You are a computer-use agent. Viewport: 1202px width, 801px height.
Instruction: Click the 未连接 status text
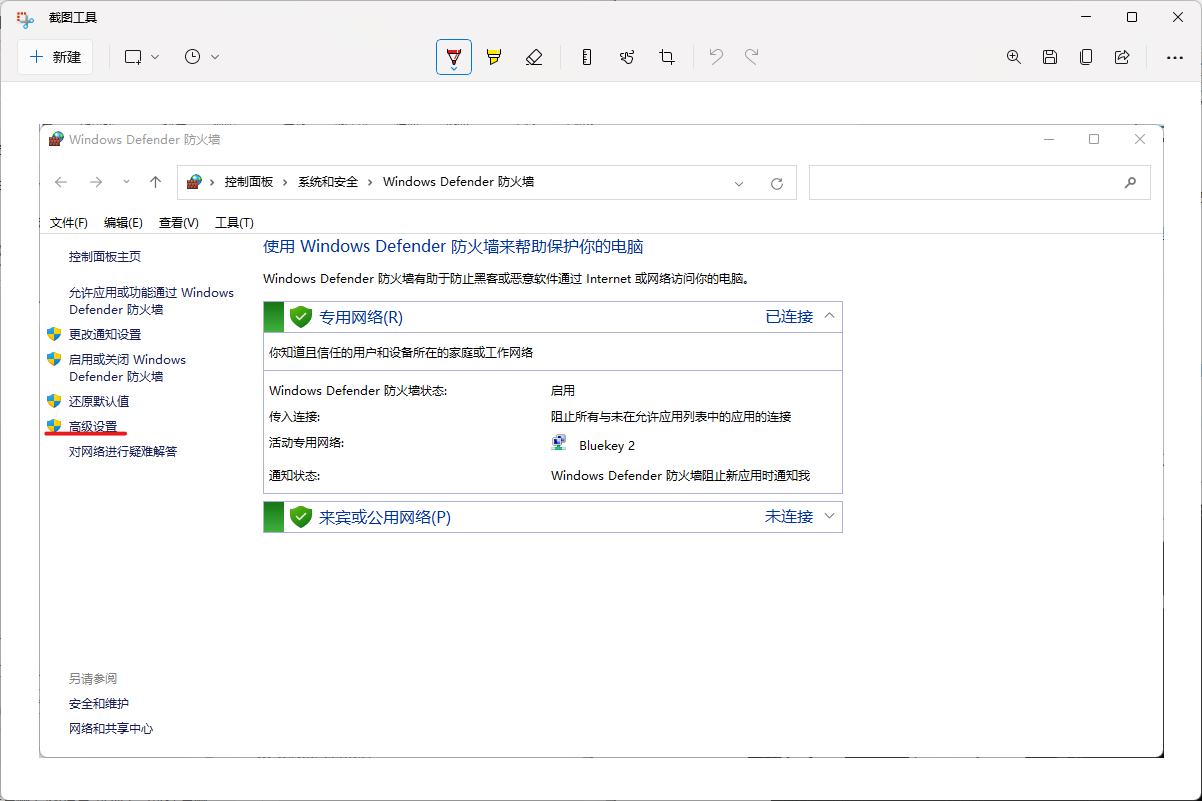click(789, 517)
